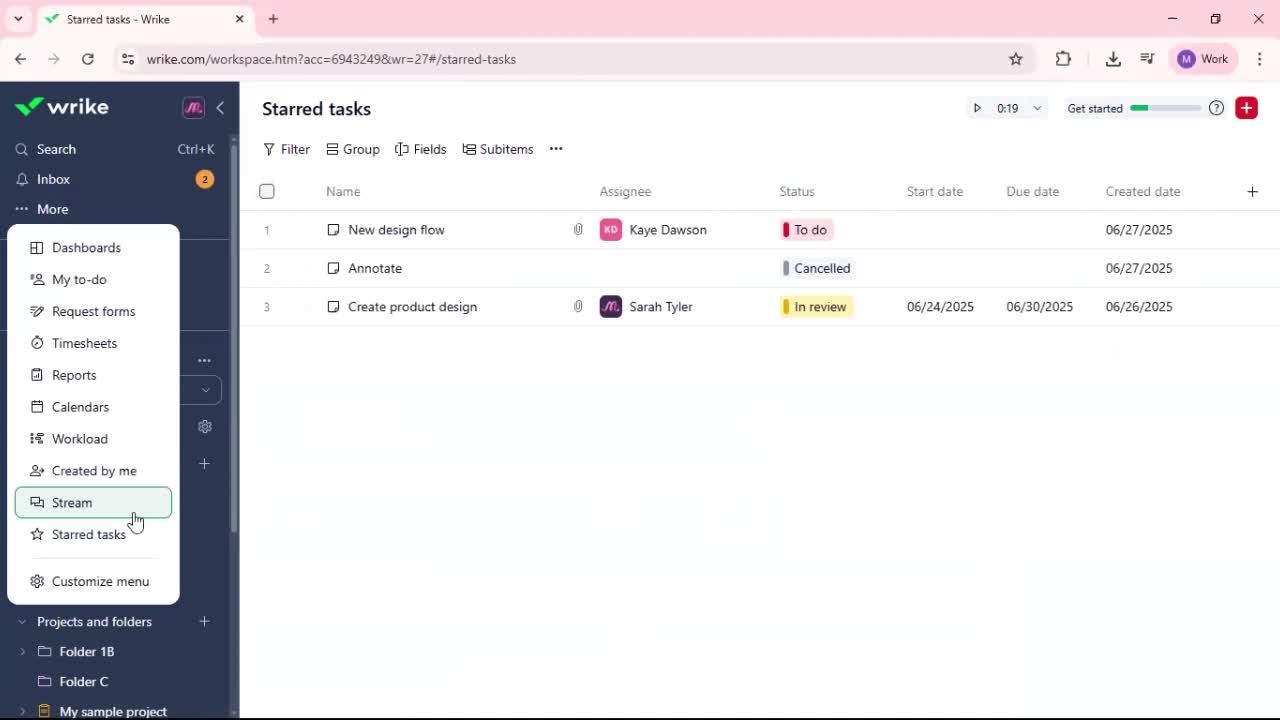Screen dimensions: 1280x720
Task: Open Created by me menu entry
Action: coord(93,471)
